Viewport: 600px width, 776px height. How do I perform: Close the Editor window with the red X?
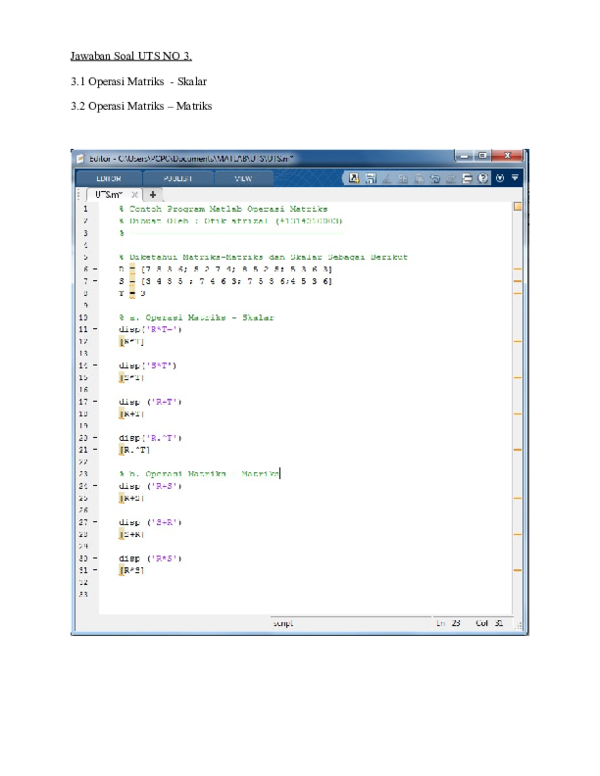point(507,156)
